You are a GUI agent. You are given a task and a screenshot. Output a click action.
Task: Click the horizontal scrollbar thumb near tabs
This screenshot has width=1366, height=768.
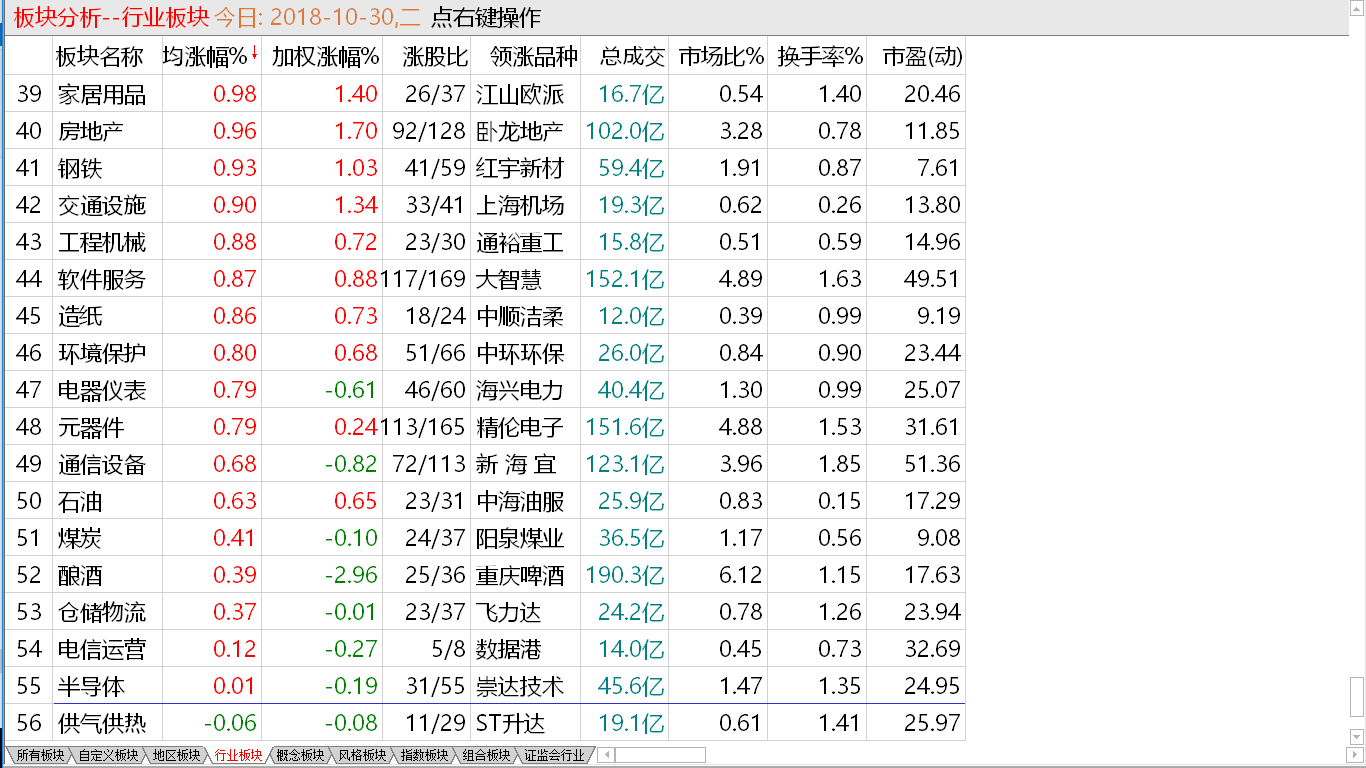tap(660, 755)
